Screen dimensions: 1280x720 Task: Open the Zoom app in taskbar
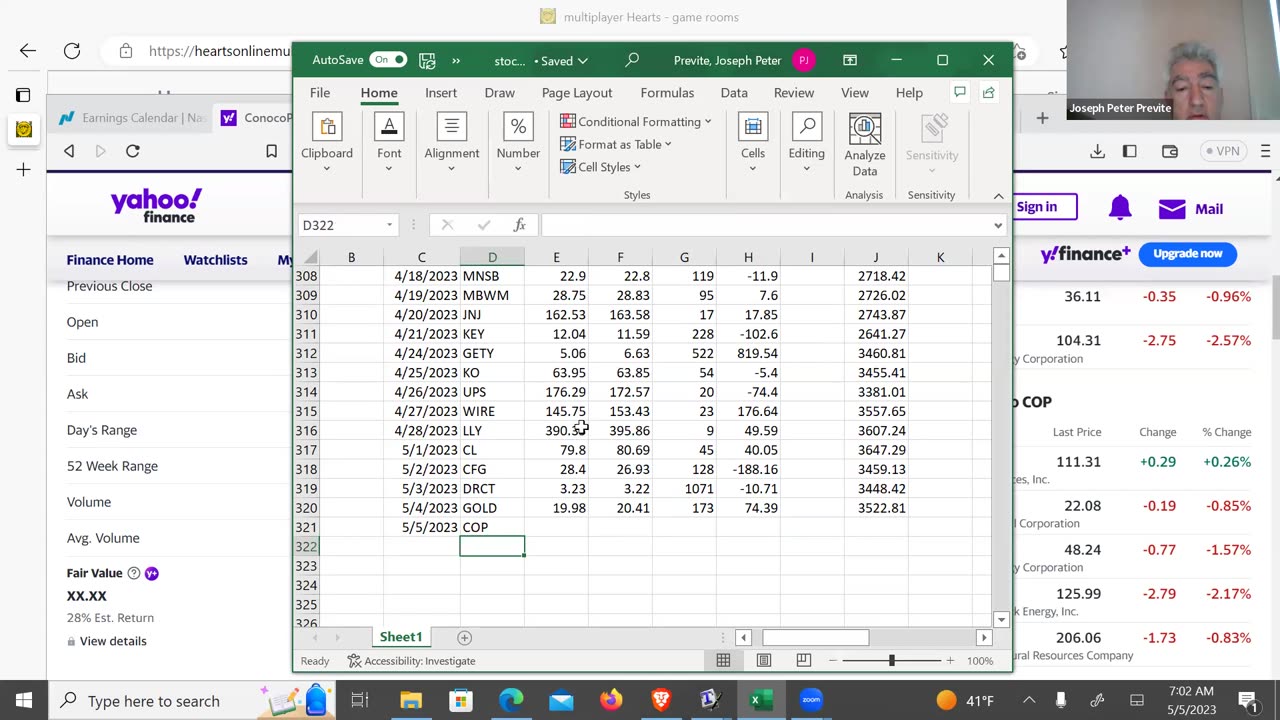(x=811, y=700)
